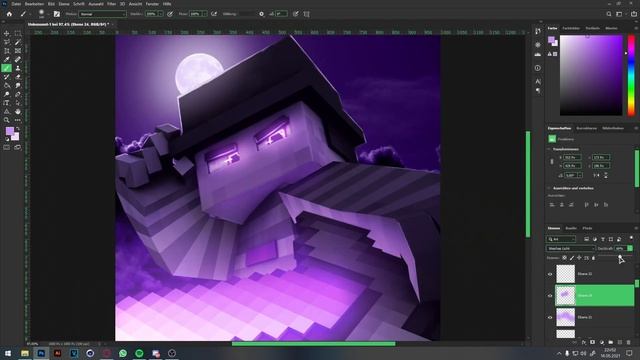Open the Fenster menu
This screenshot has height=360, width=640.
(152, 4)
